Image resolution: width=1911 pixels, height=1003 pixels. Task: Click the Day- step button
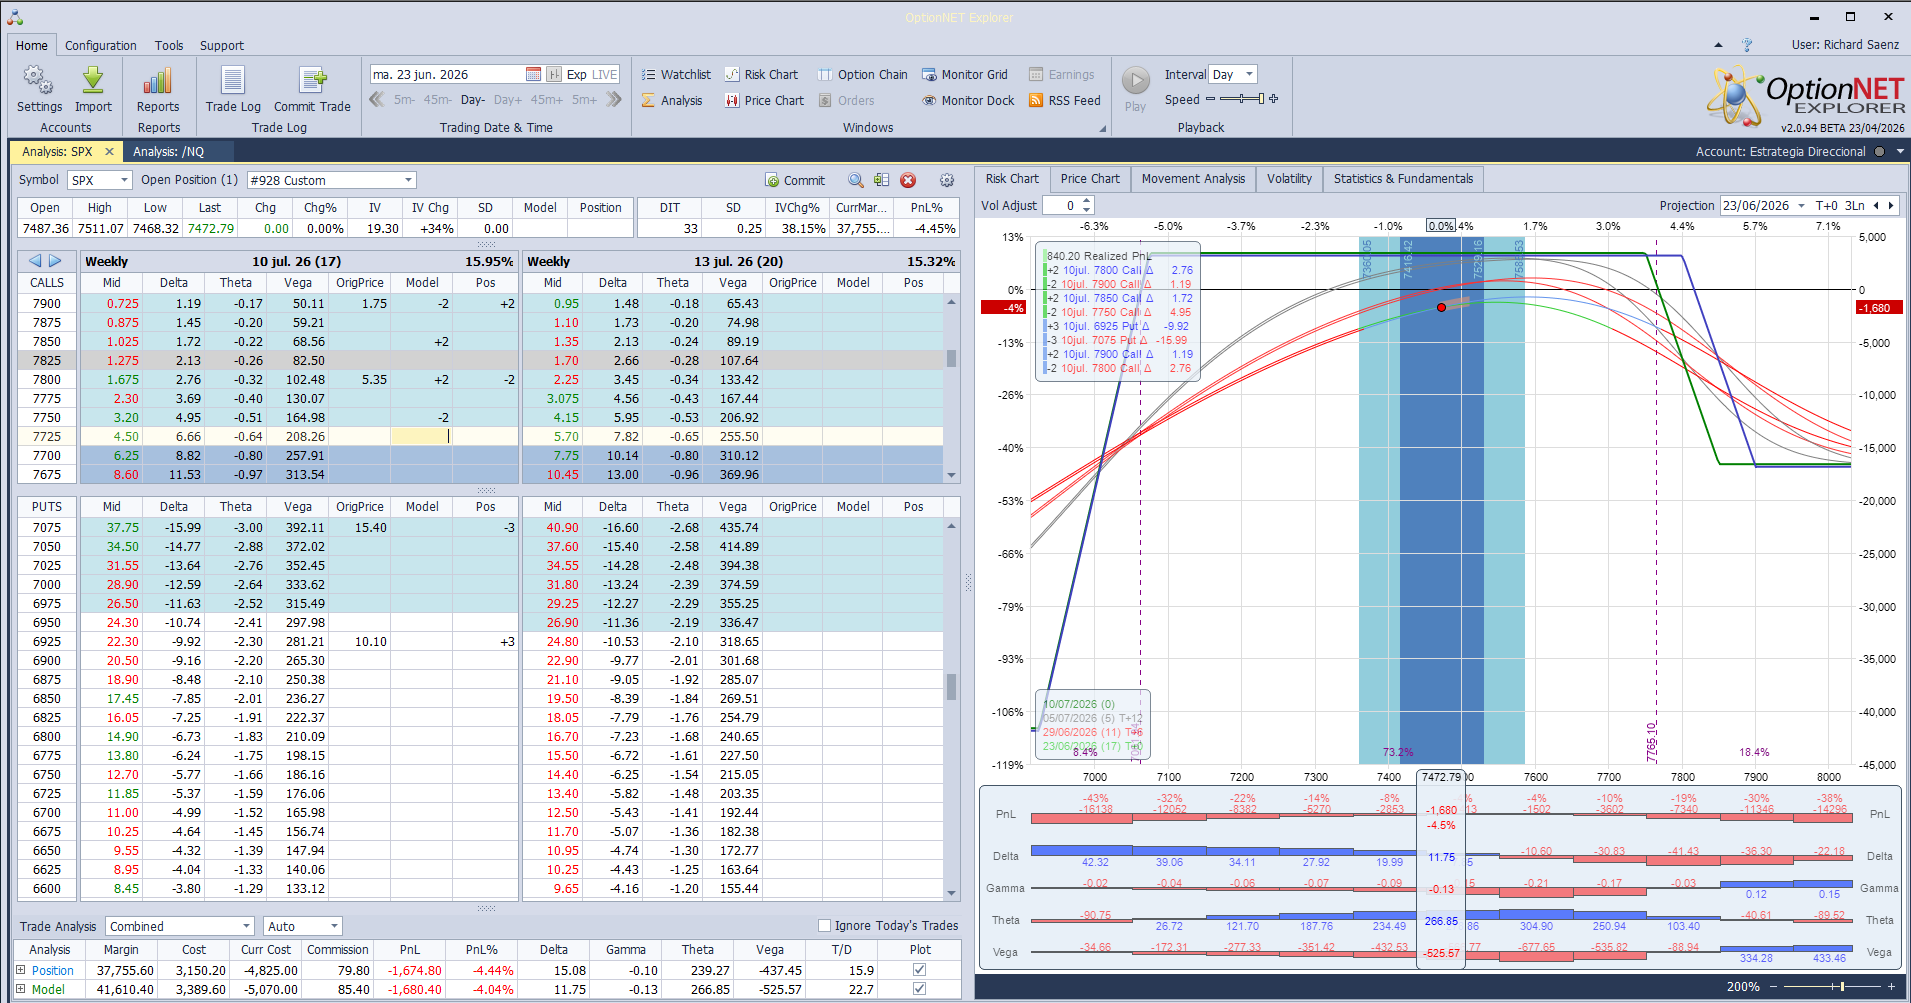[x=473, y=99]
